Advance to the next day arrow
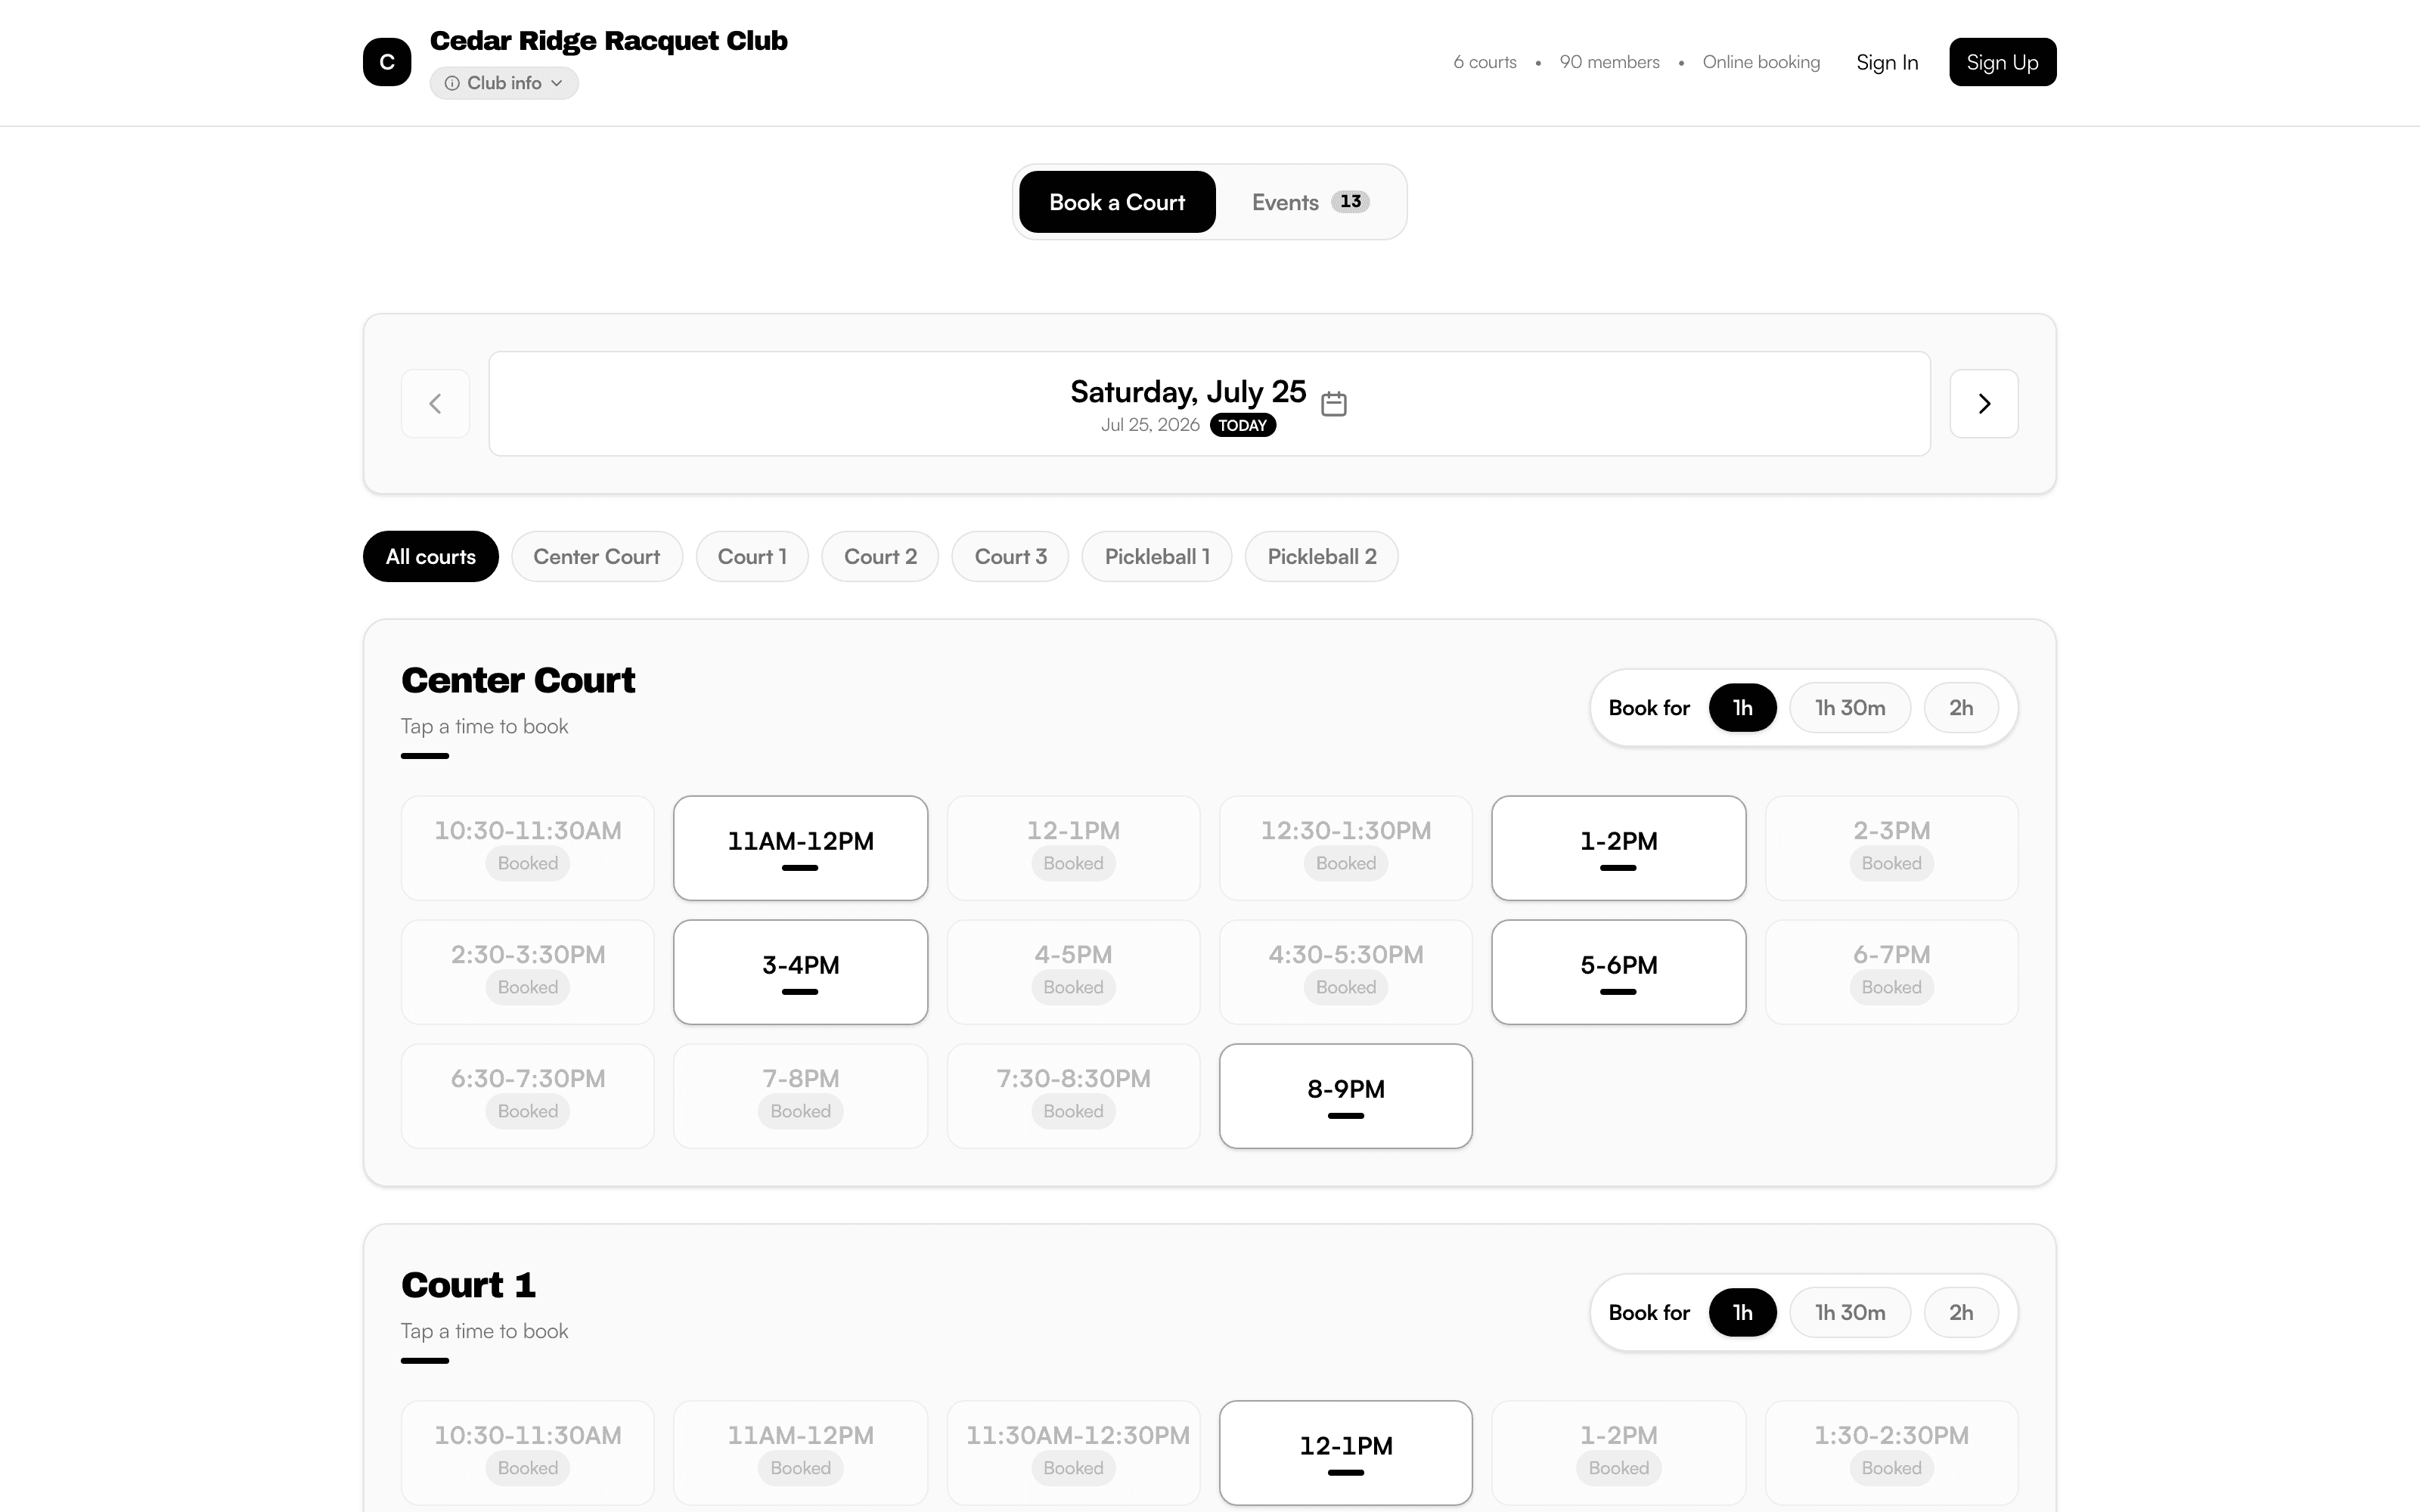This screenshot has width=2420, height=1512. (1984, 404)
